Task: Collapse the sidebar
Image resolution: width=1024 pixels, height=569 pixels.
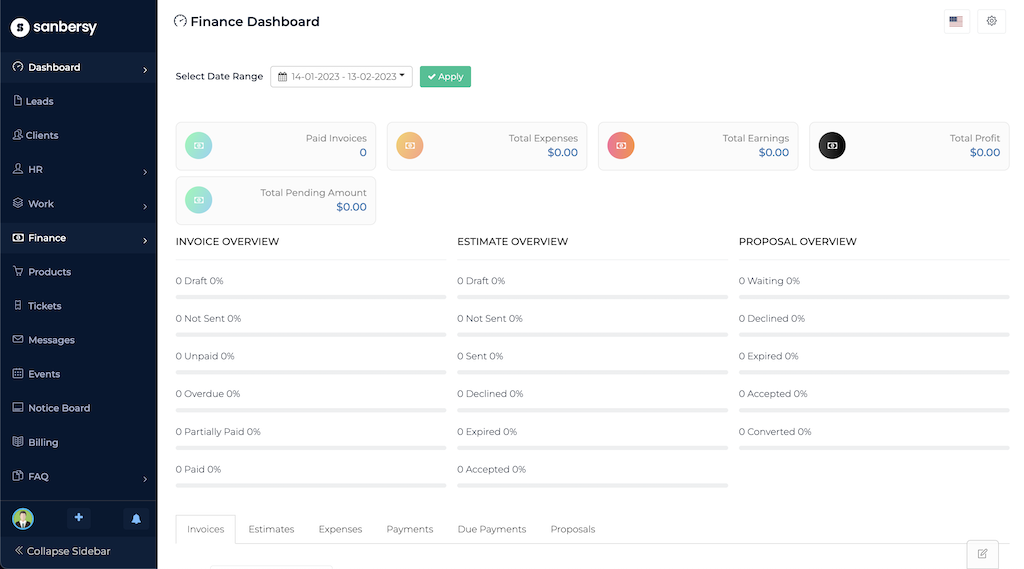Action: click(63, 551)
